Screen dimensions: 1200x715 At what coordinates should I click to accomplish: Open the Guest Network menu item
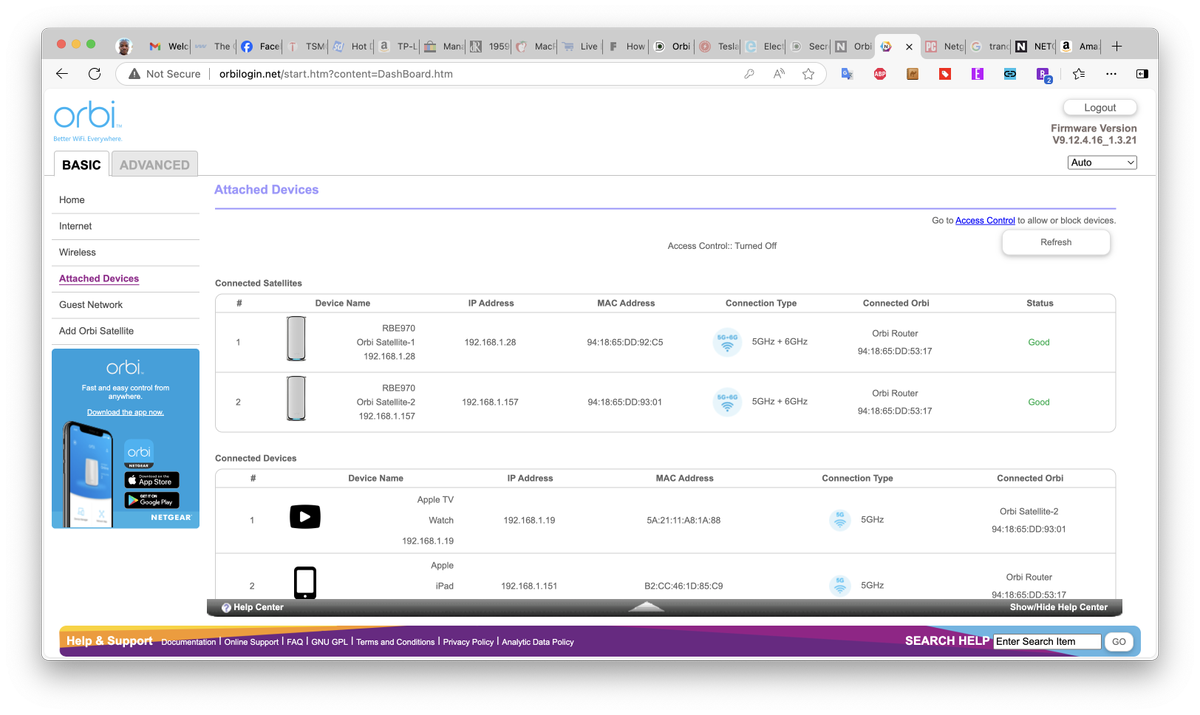click(91, 305)
